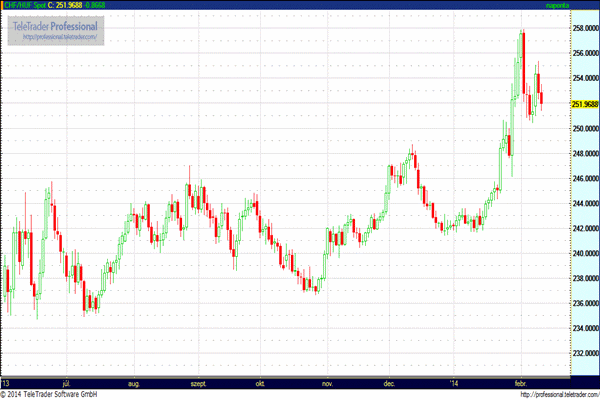Select the dec. marker on time axis
The image size is (600, 400).
point(389,384)
